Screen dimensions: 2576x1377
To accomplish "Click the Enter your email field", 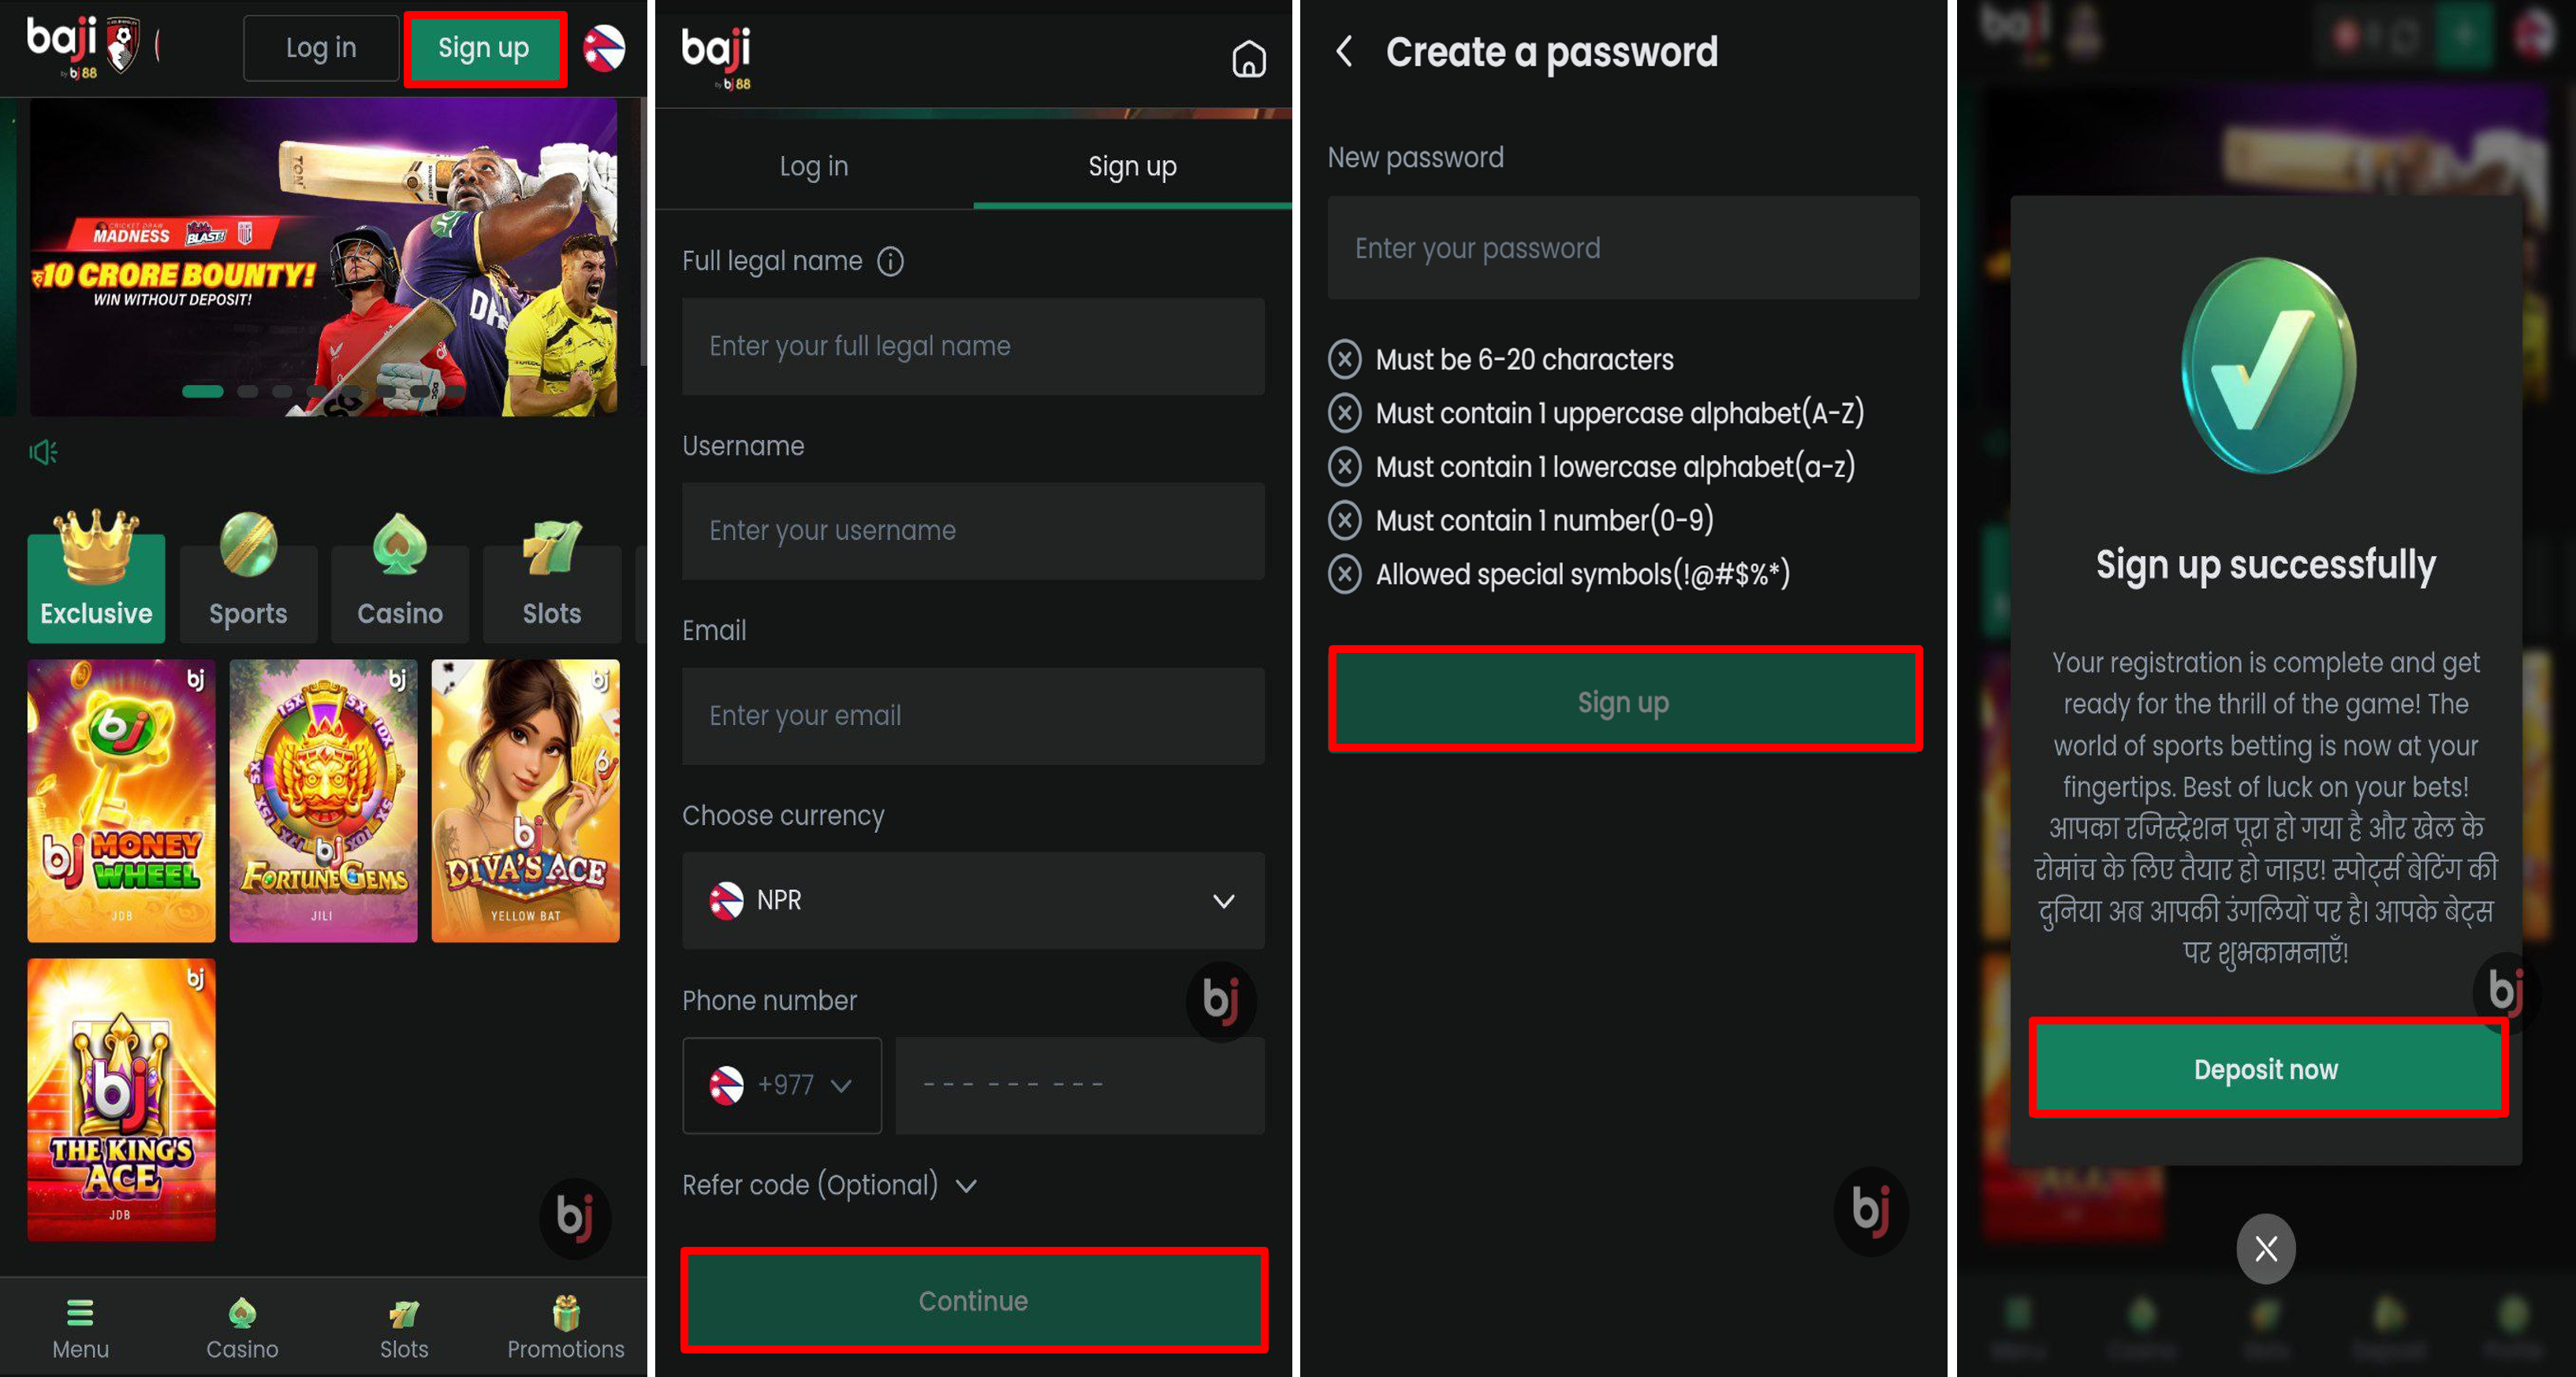I will (973, 716).
